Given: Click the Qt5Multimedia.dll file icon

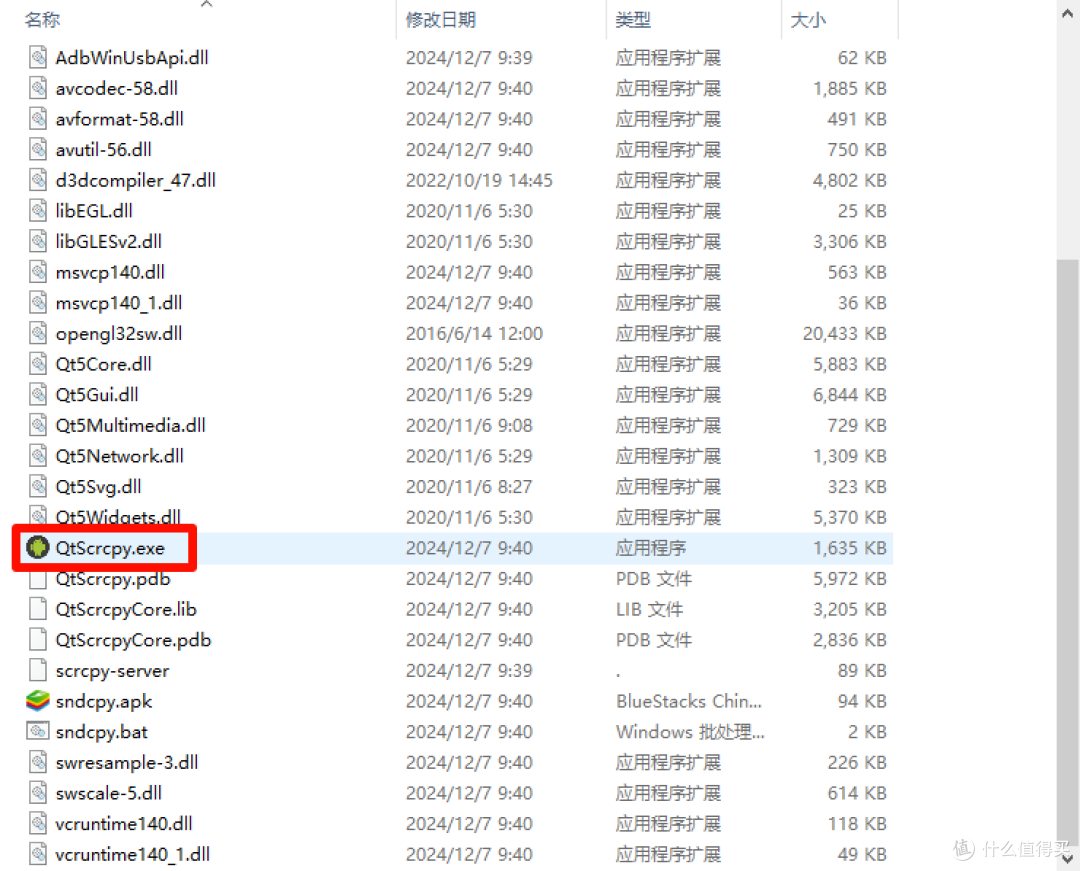Looking at the screenshot, I should (x=38, y=425).
